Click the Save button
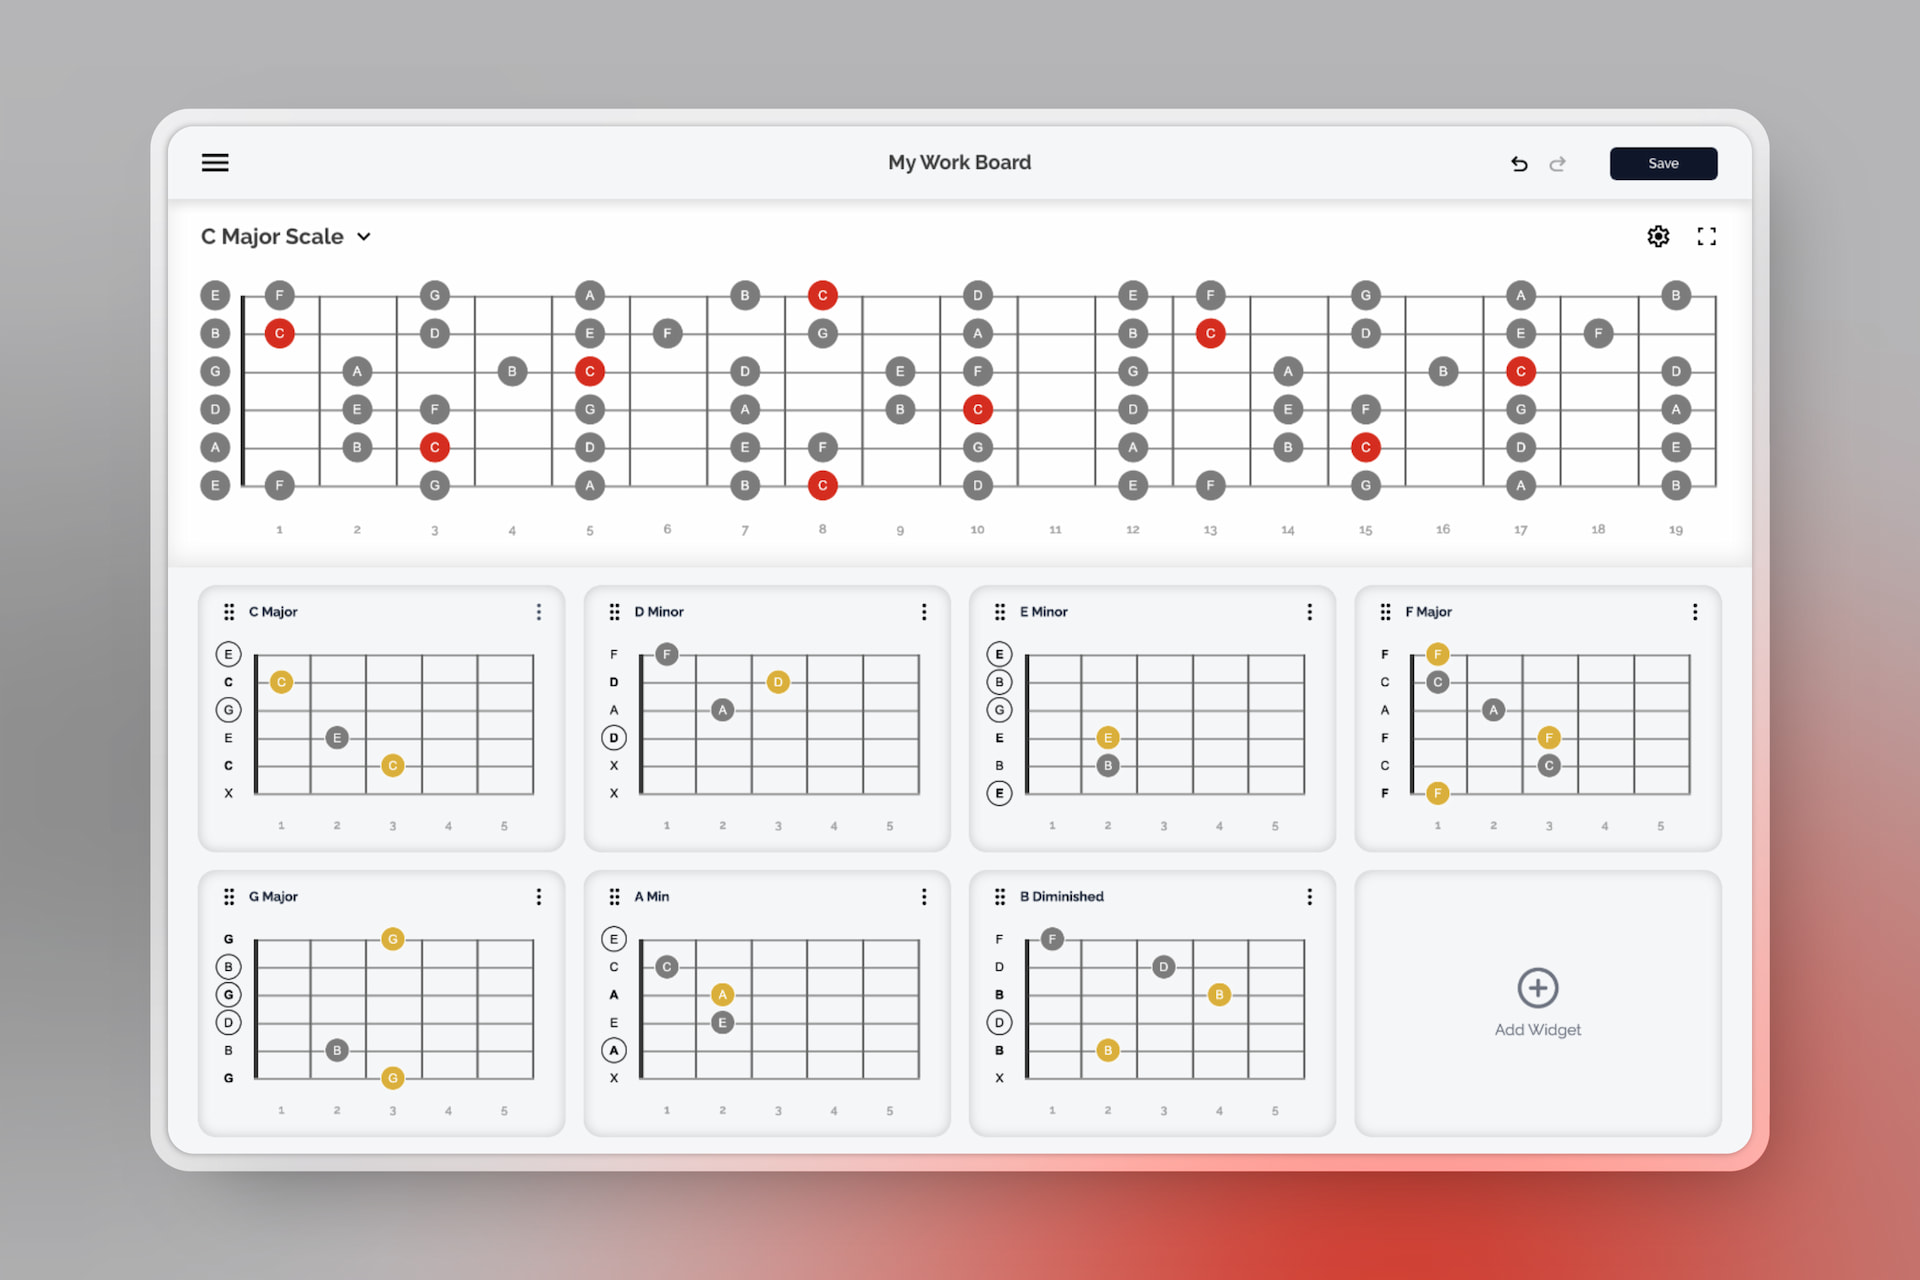 [x=1663, y=164]
